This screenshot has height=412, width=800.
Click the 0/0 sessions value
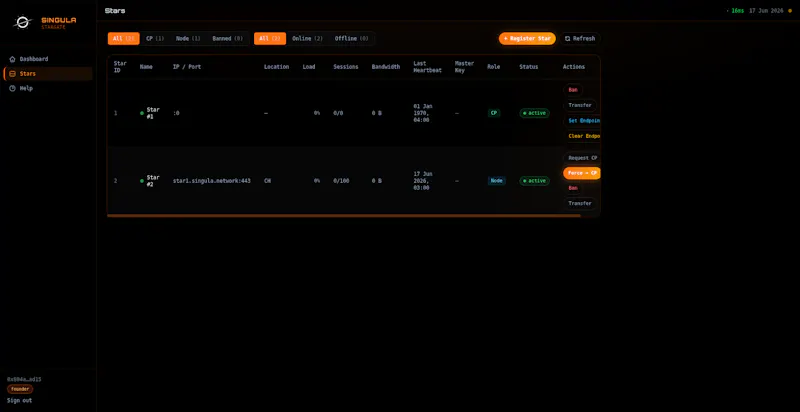click(x=338, y=113)
